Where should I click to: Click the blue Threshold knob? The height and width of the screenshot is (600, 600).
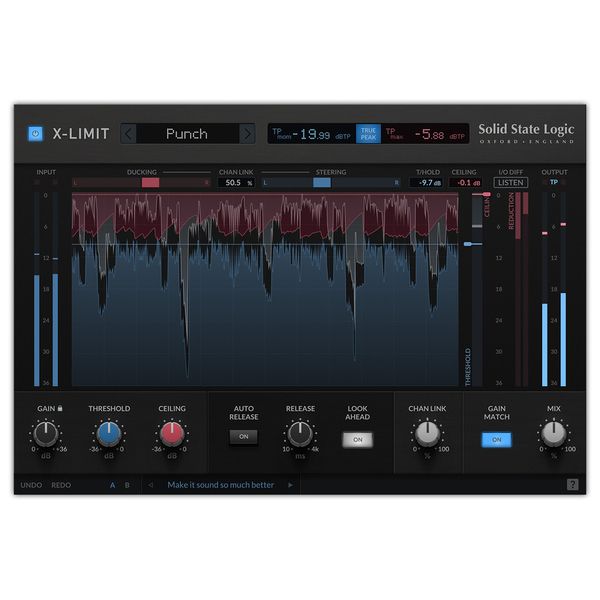click(109, 434)
